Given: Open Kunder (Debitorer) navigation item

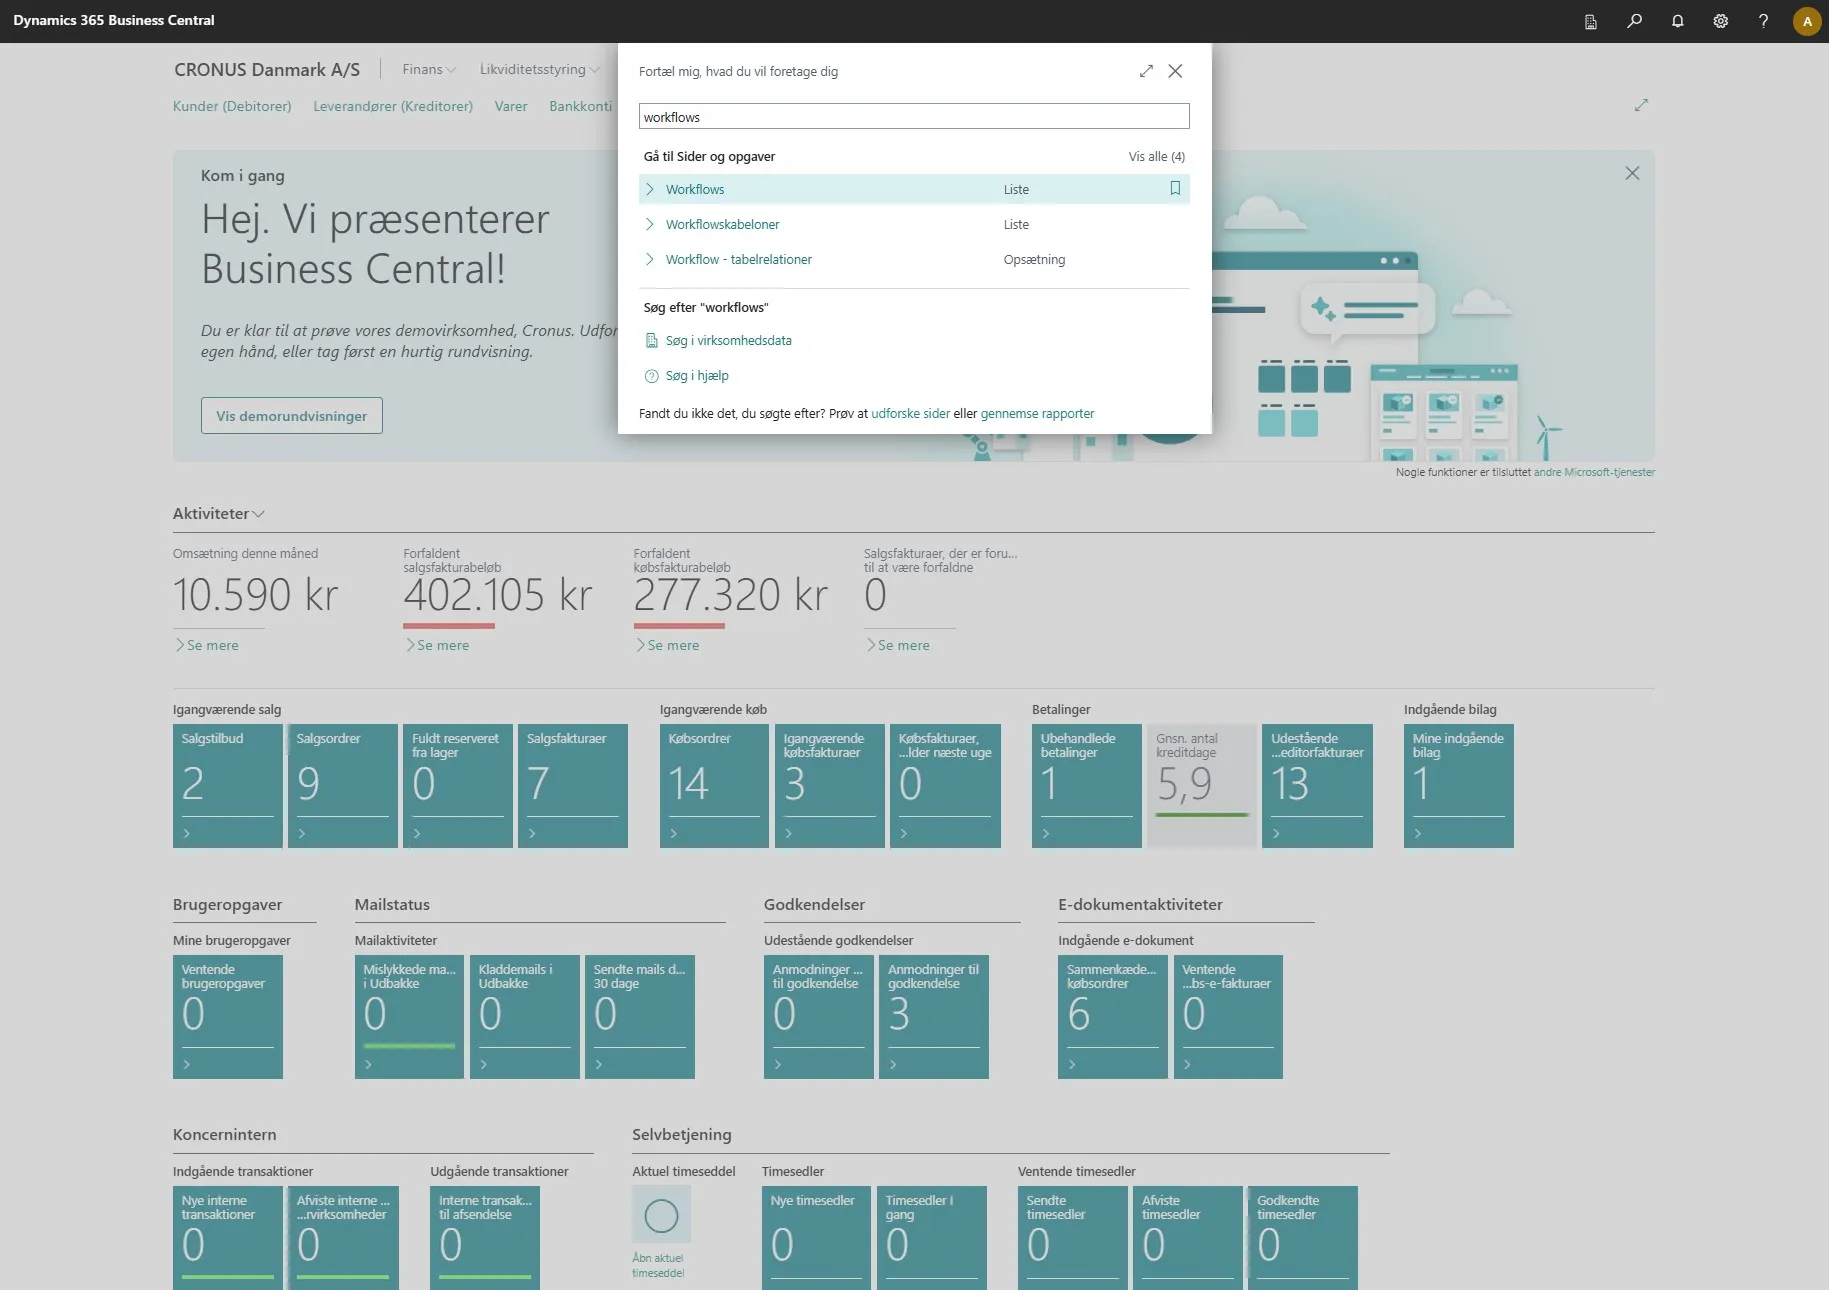Looking at the screenshot, I should (232, 106).
